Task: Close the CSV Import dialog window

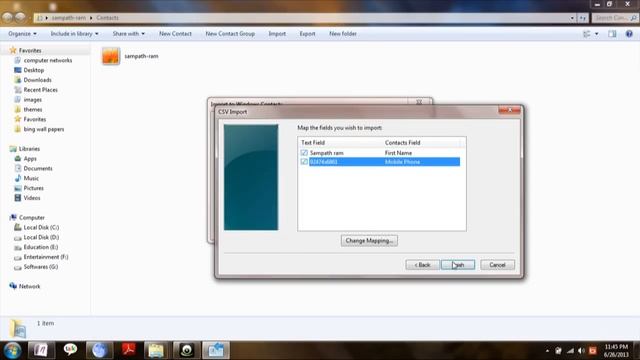Action: click(x=509, y=110)
